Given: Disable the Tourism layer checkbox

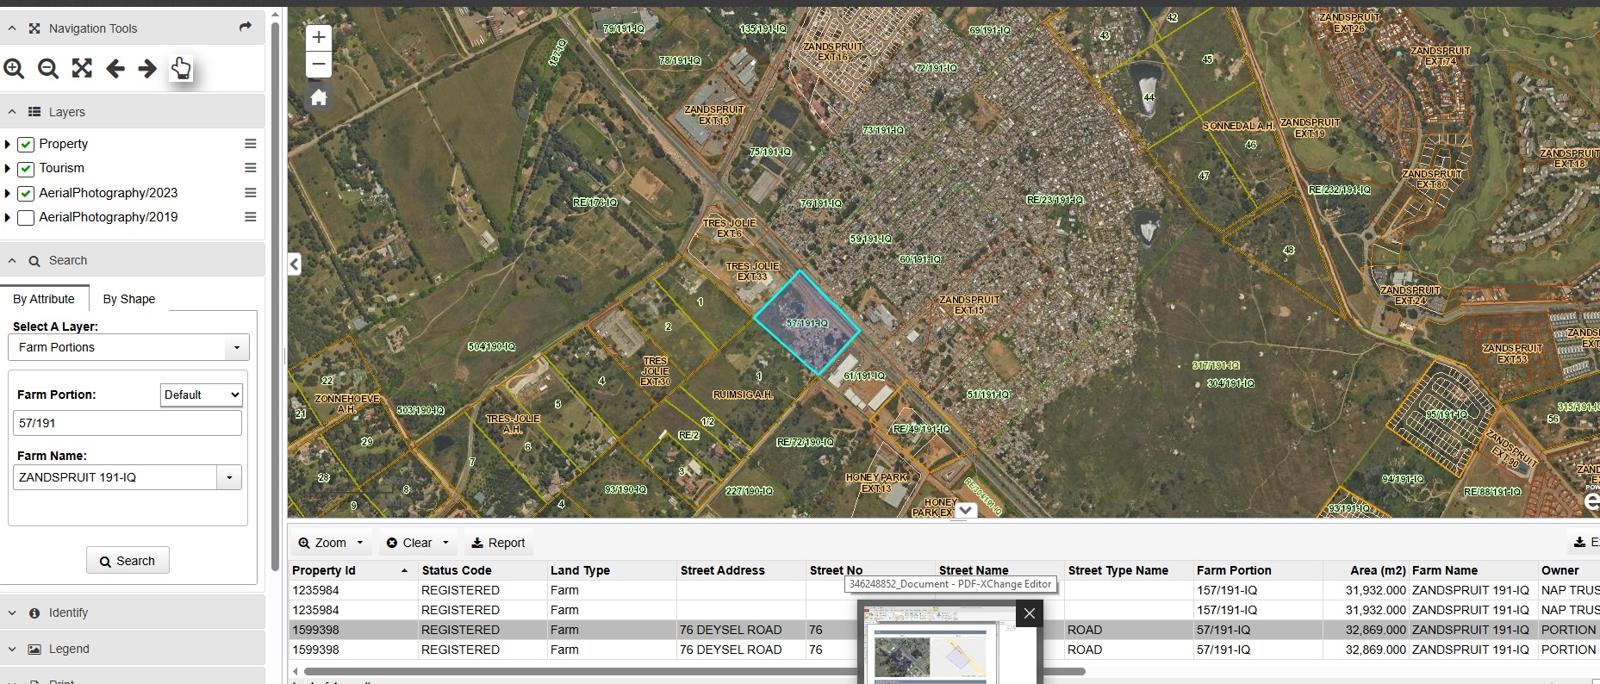Looking at the screenshot, I should click(26, 169).
